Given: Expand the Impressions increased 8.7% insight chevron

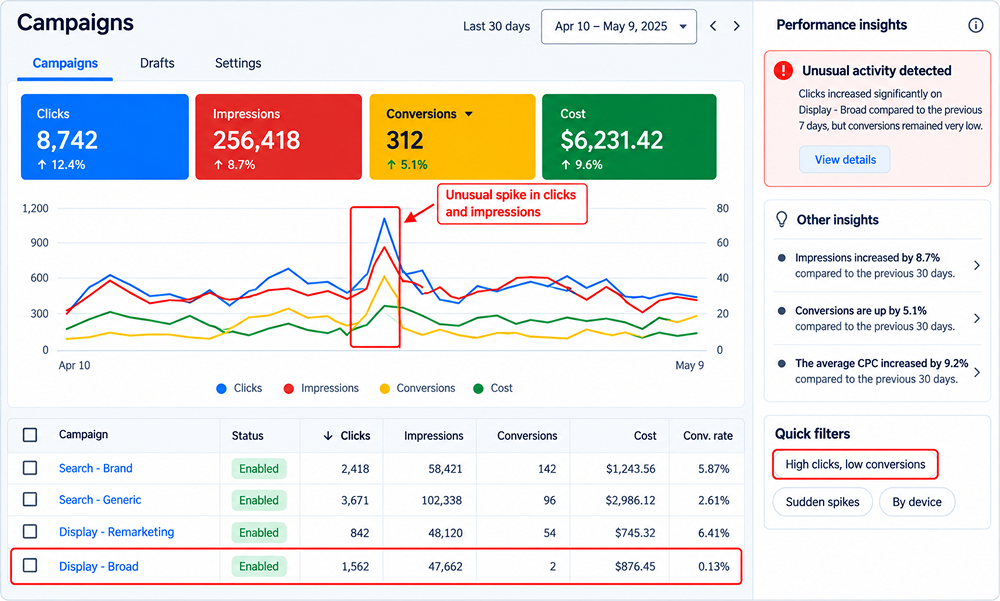Looking at the screenshot, I should tap(976, 265).
